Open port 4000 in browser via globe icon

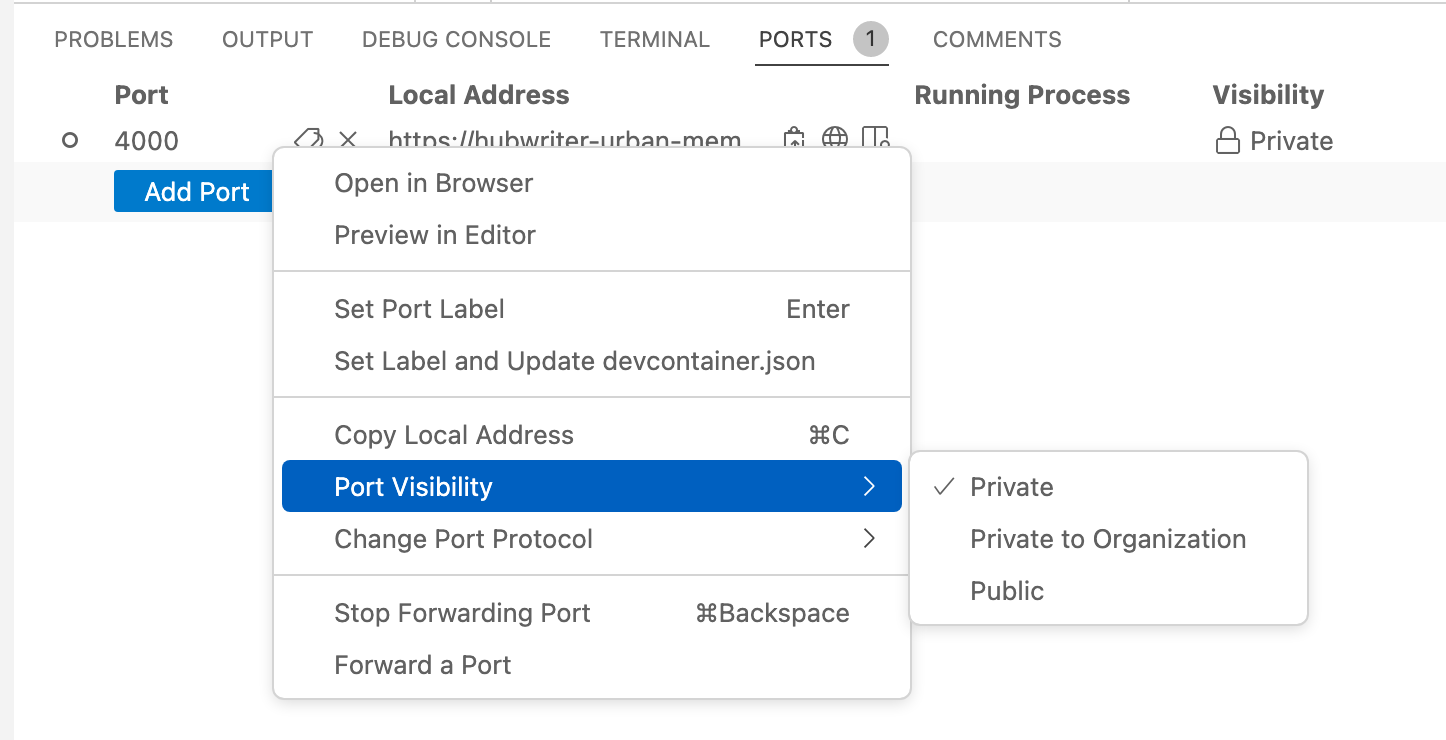click(835, 138)
